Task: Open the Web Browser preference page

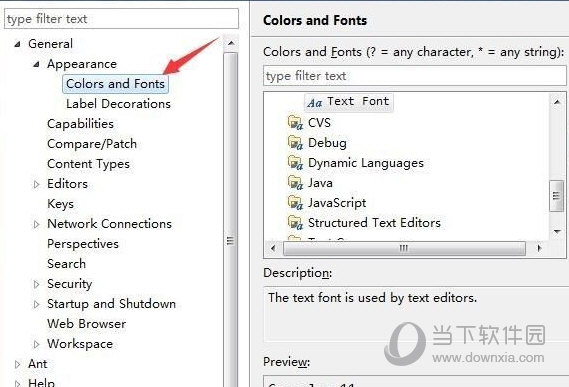Action: point(87,323)
